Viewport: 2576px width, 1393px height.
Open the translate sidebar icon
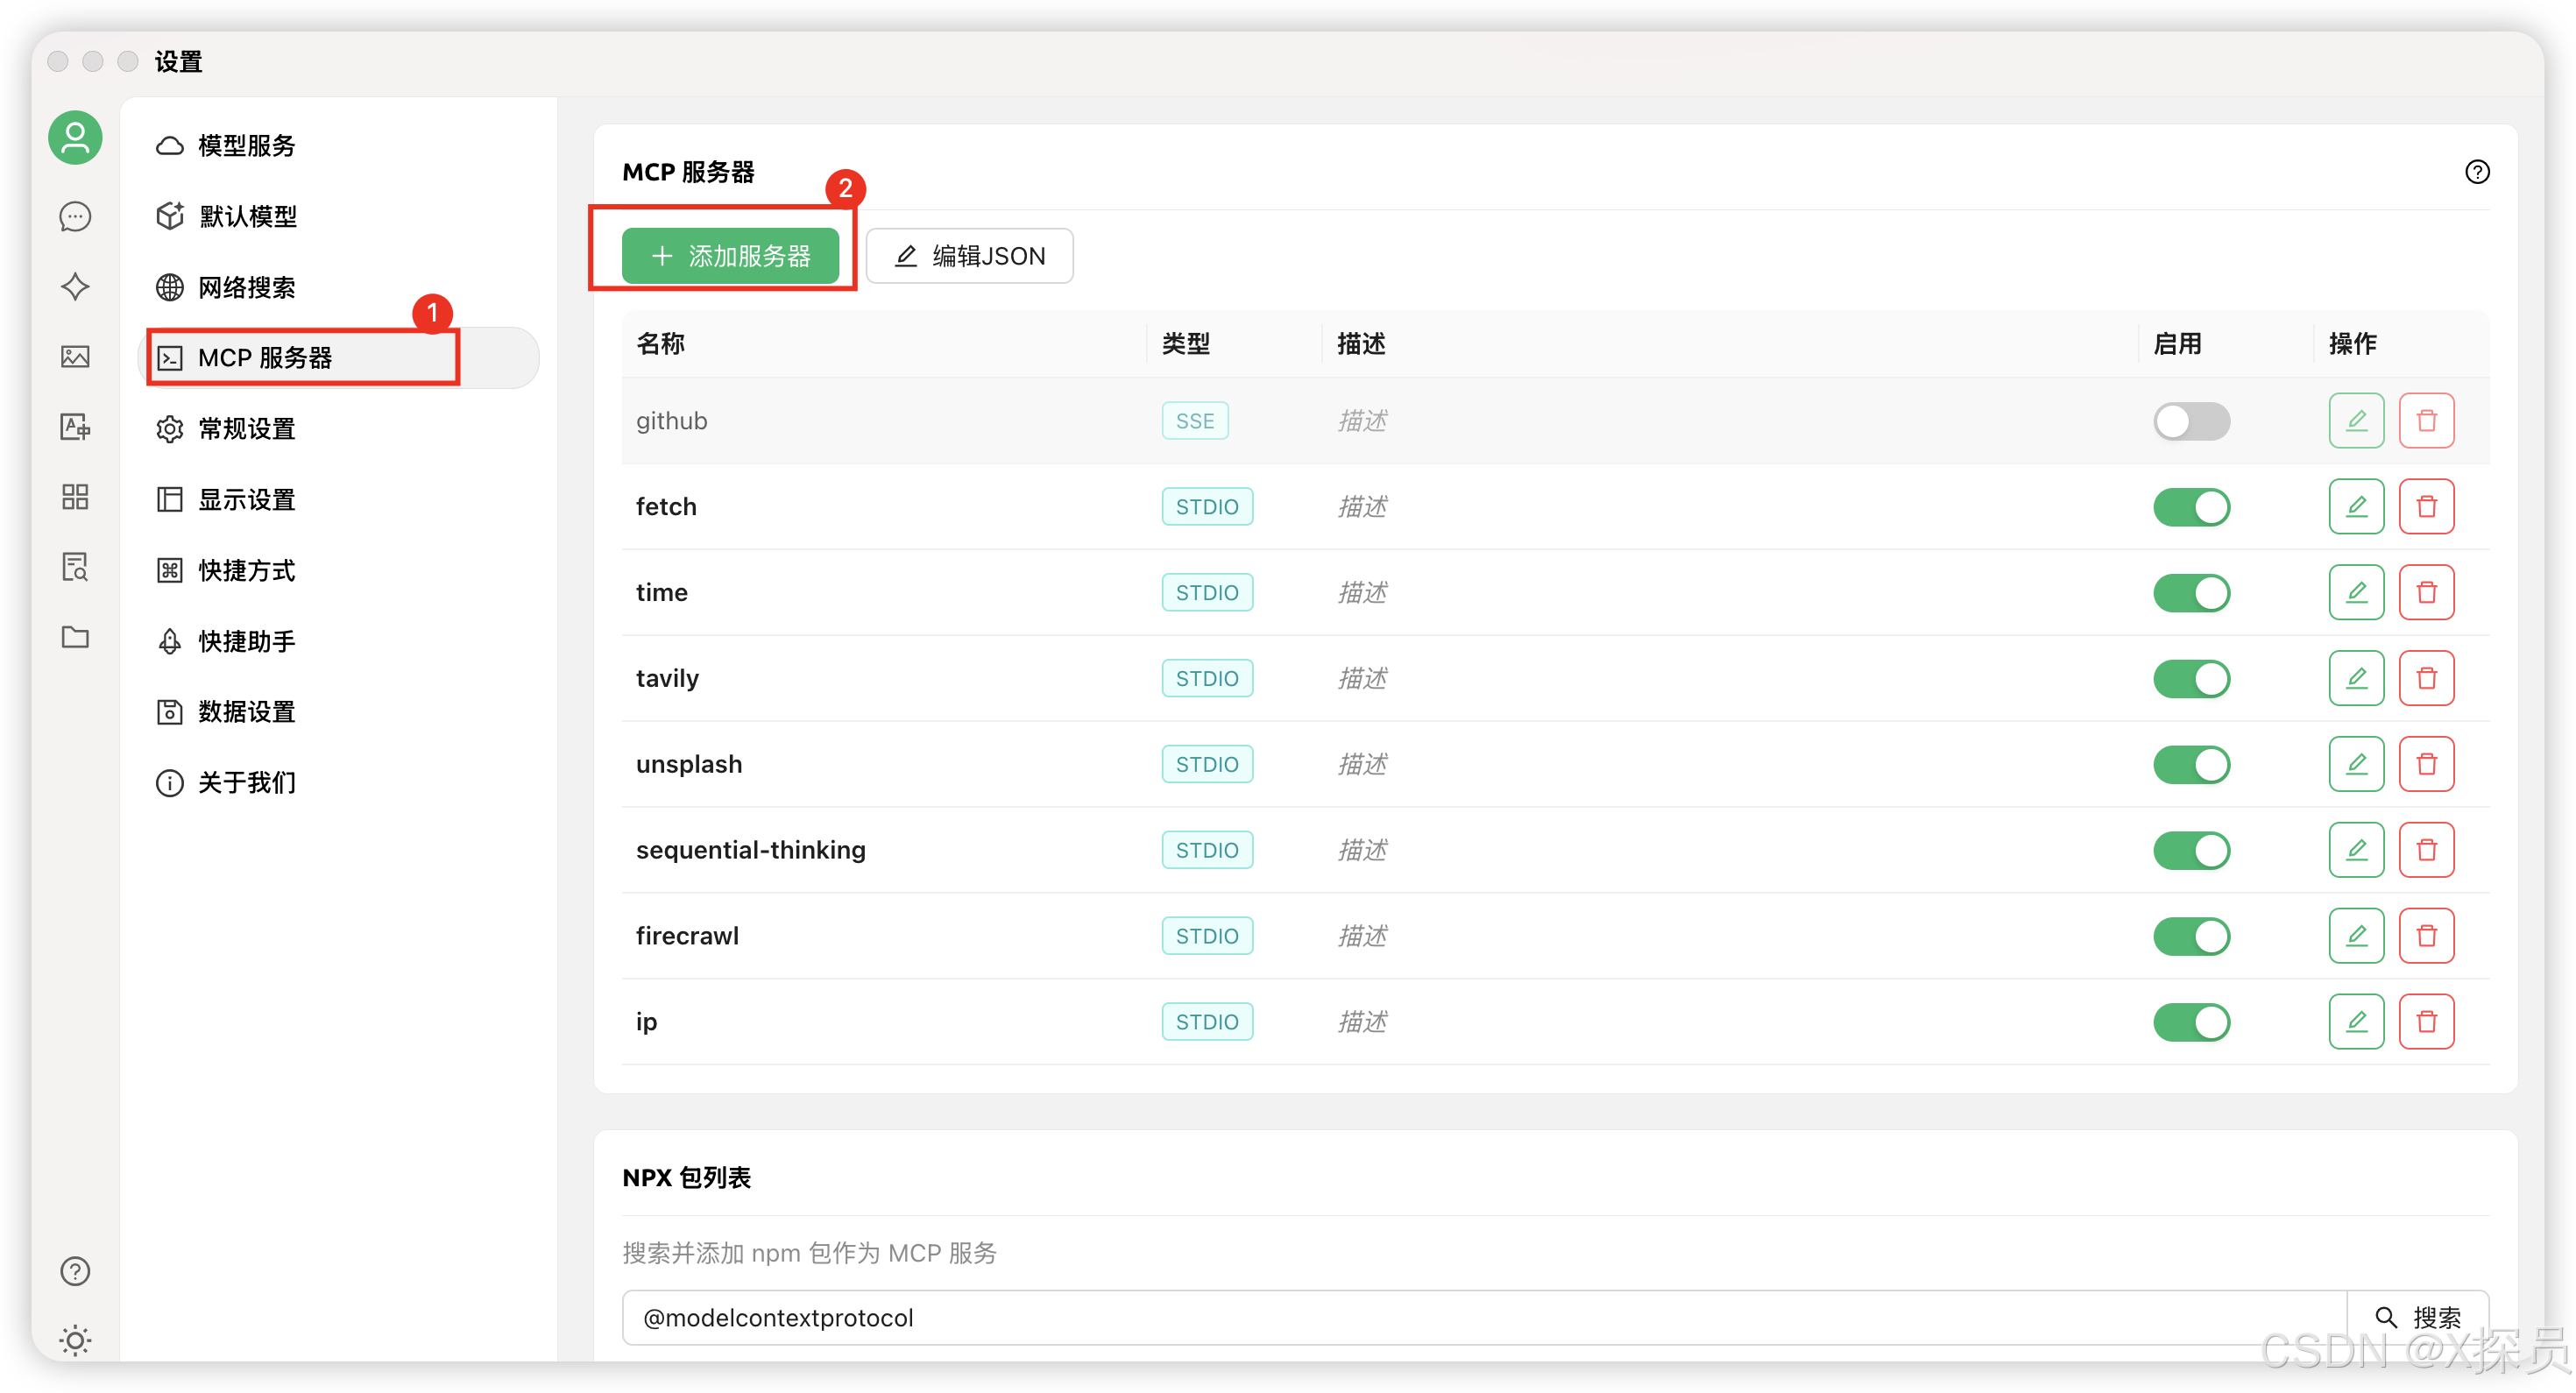[75, 427]
